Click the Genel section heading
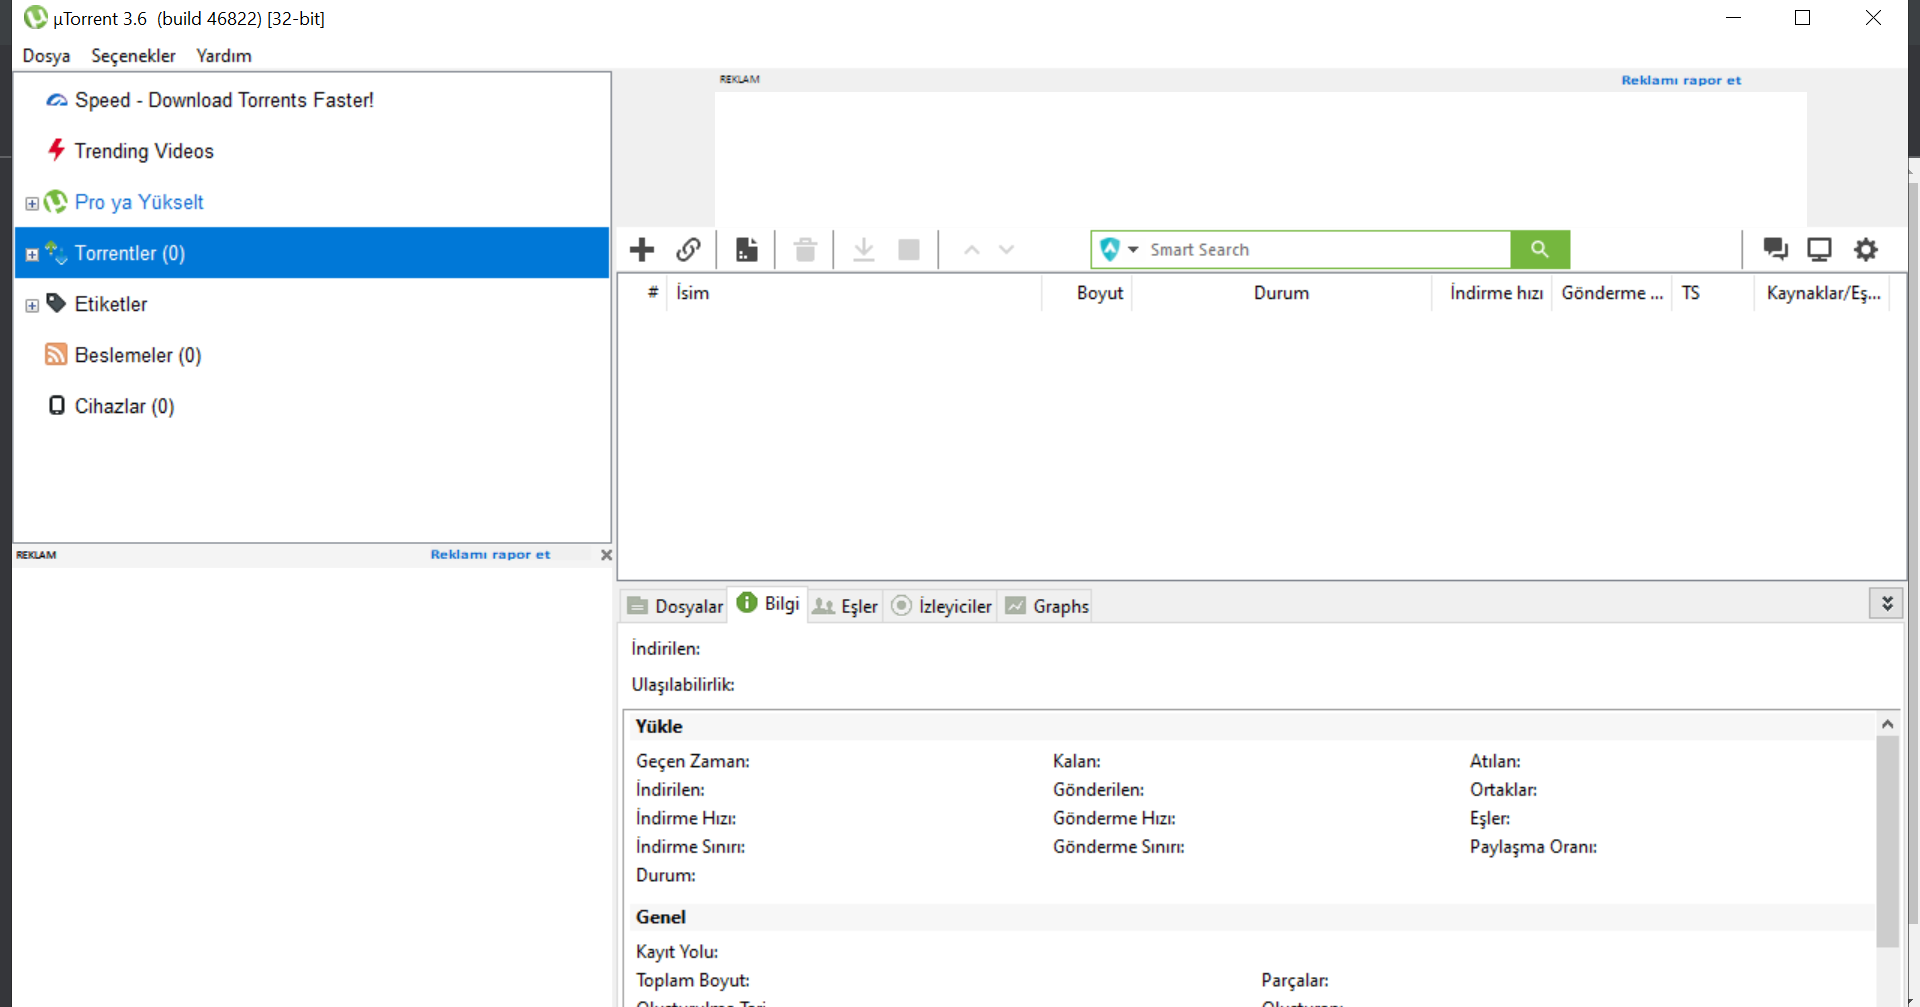The image size is (1920, 1007). (x=661, y=917)
